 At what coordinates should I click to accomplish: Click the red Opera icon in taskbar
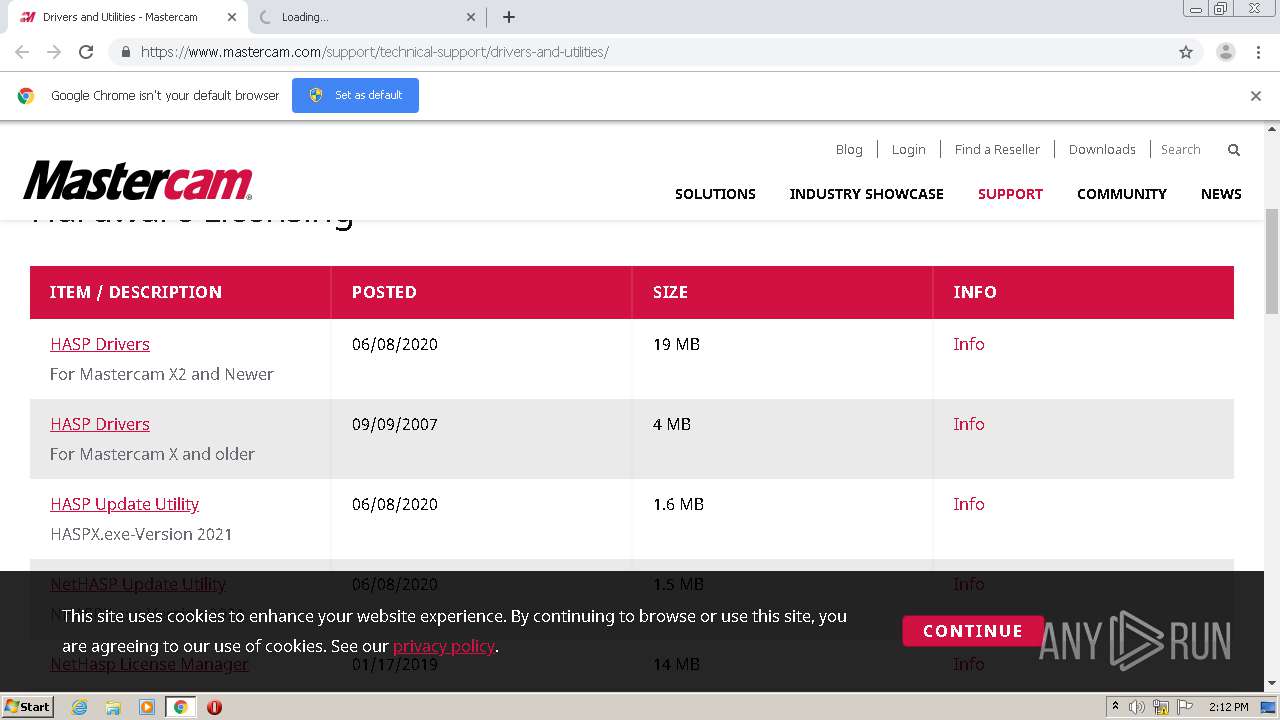[214, 707]
